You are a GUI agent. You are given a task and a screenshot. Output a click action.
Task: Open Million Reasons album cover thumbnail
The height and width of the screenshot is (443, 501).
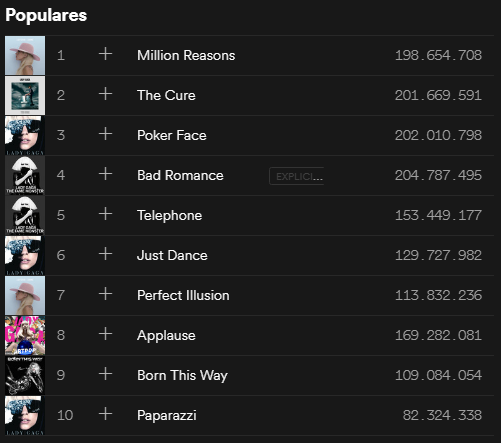pyautogui.click(x=25, y=55)
